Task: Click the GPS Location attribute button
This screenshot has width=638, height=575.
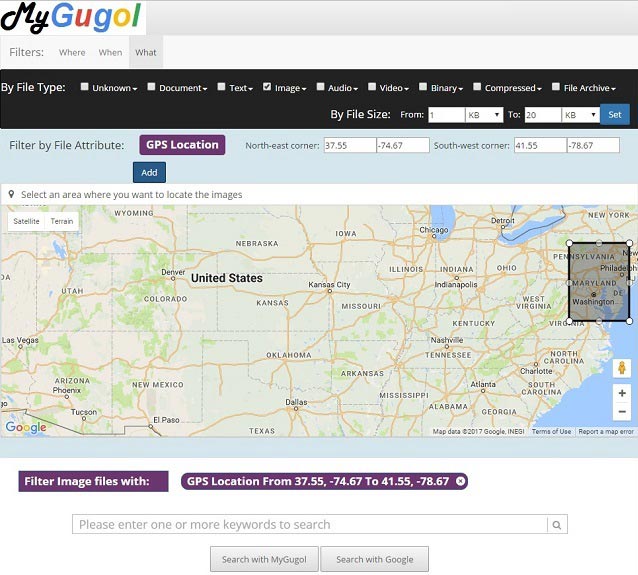Action: click(x=182, y=145)
